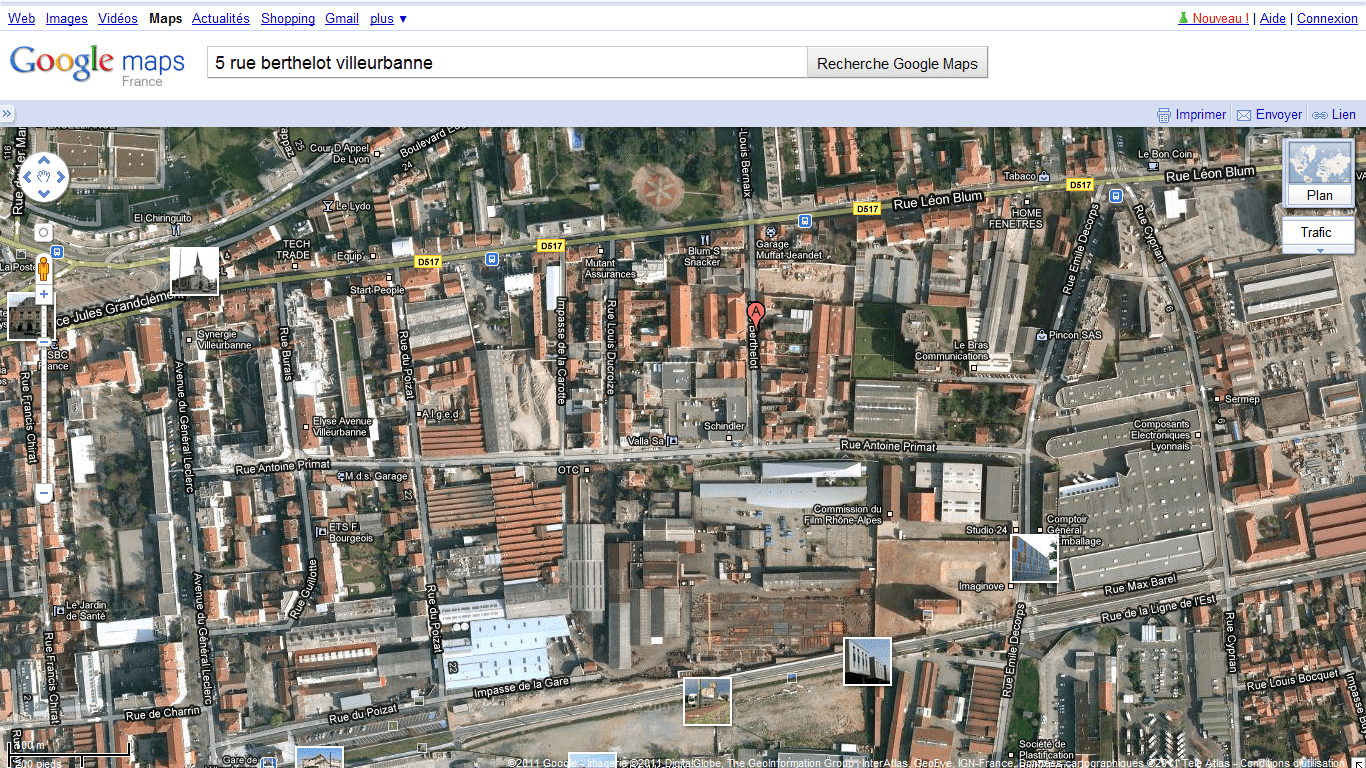The height and width of the screenshot is (768, 1366).
Task: Zoom in with the plus button
Action: (43, 295)
